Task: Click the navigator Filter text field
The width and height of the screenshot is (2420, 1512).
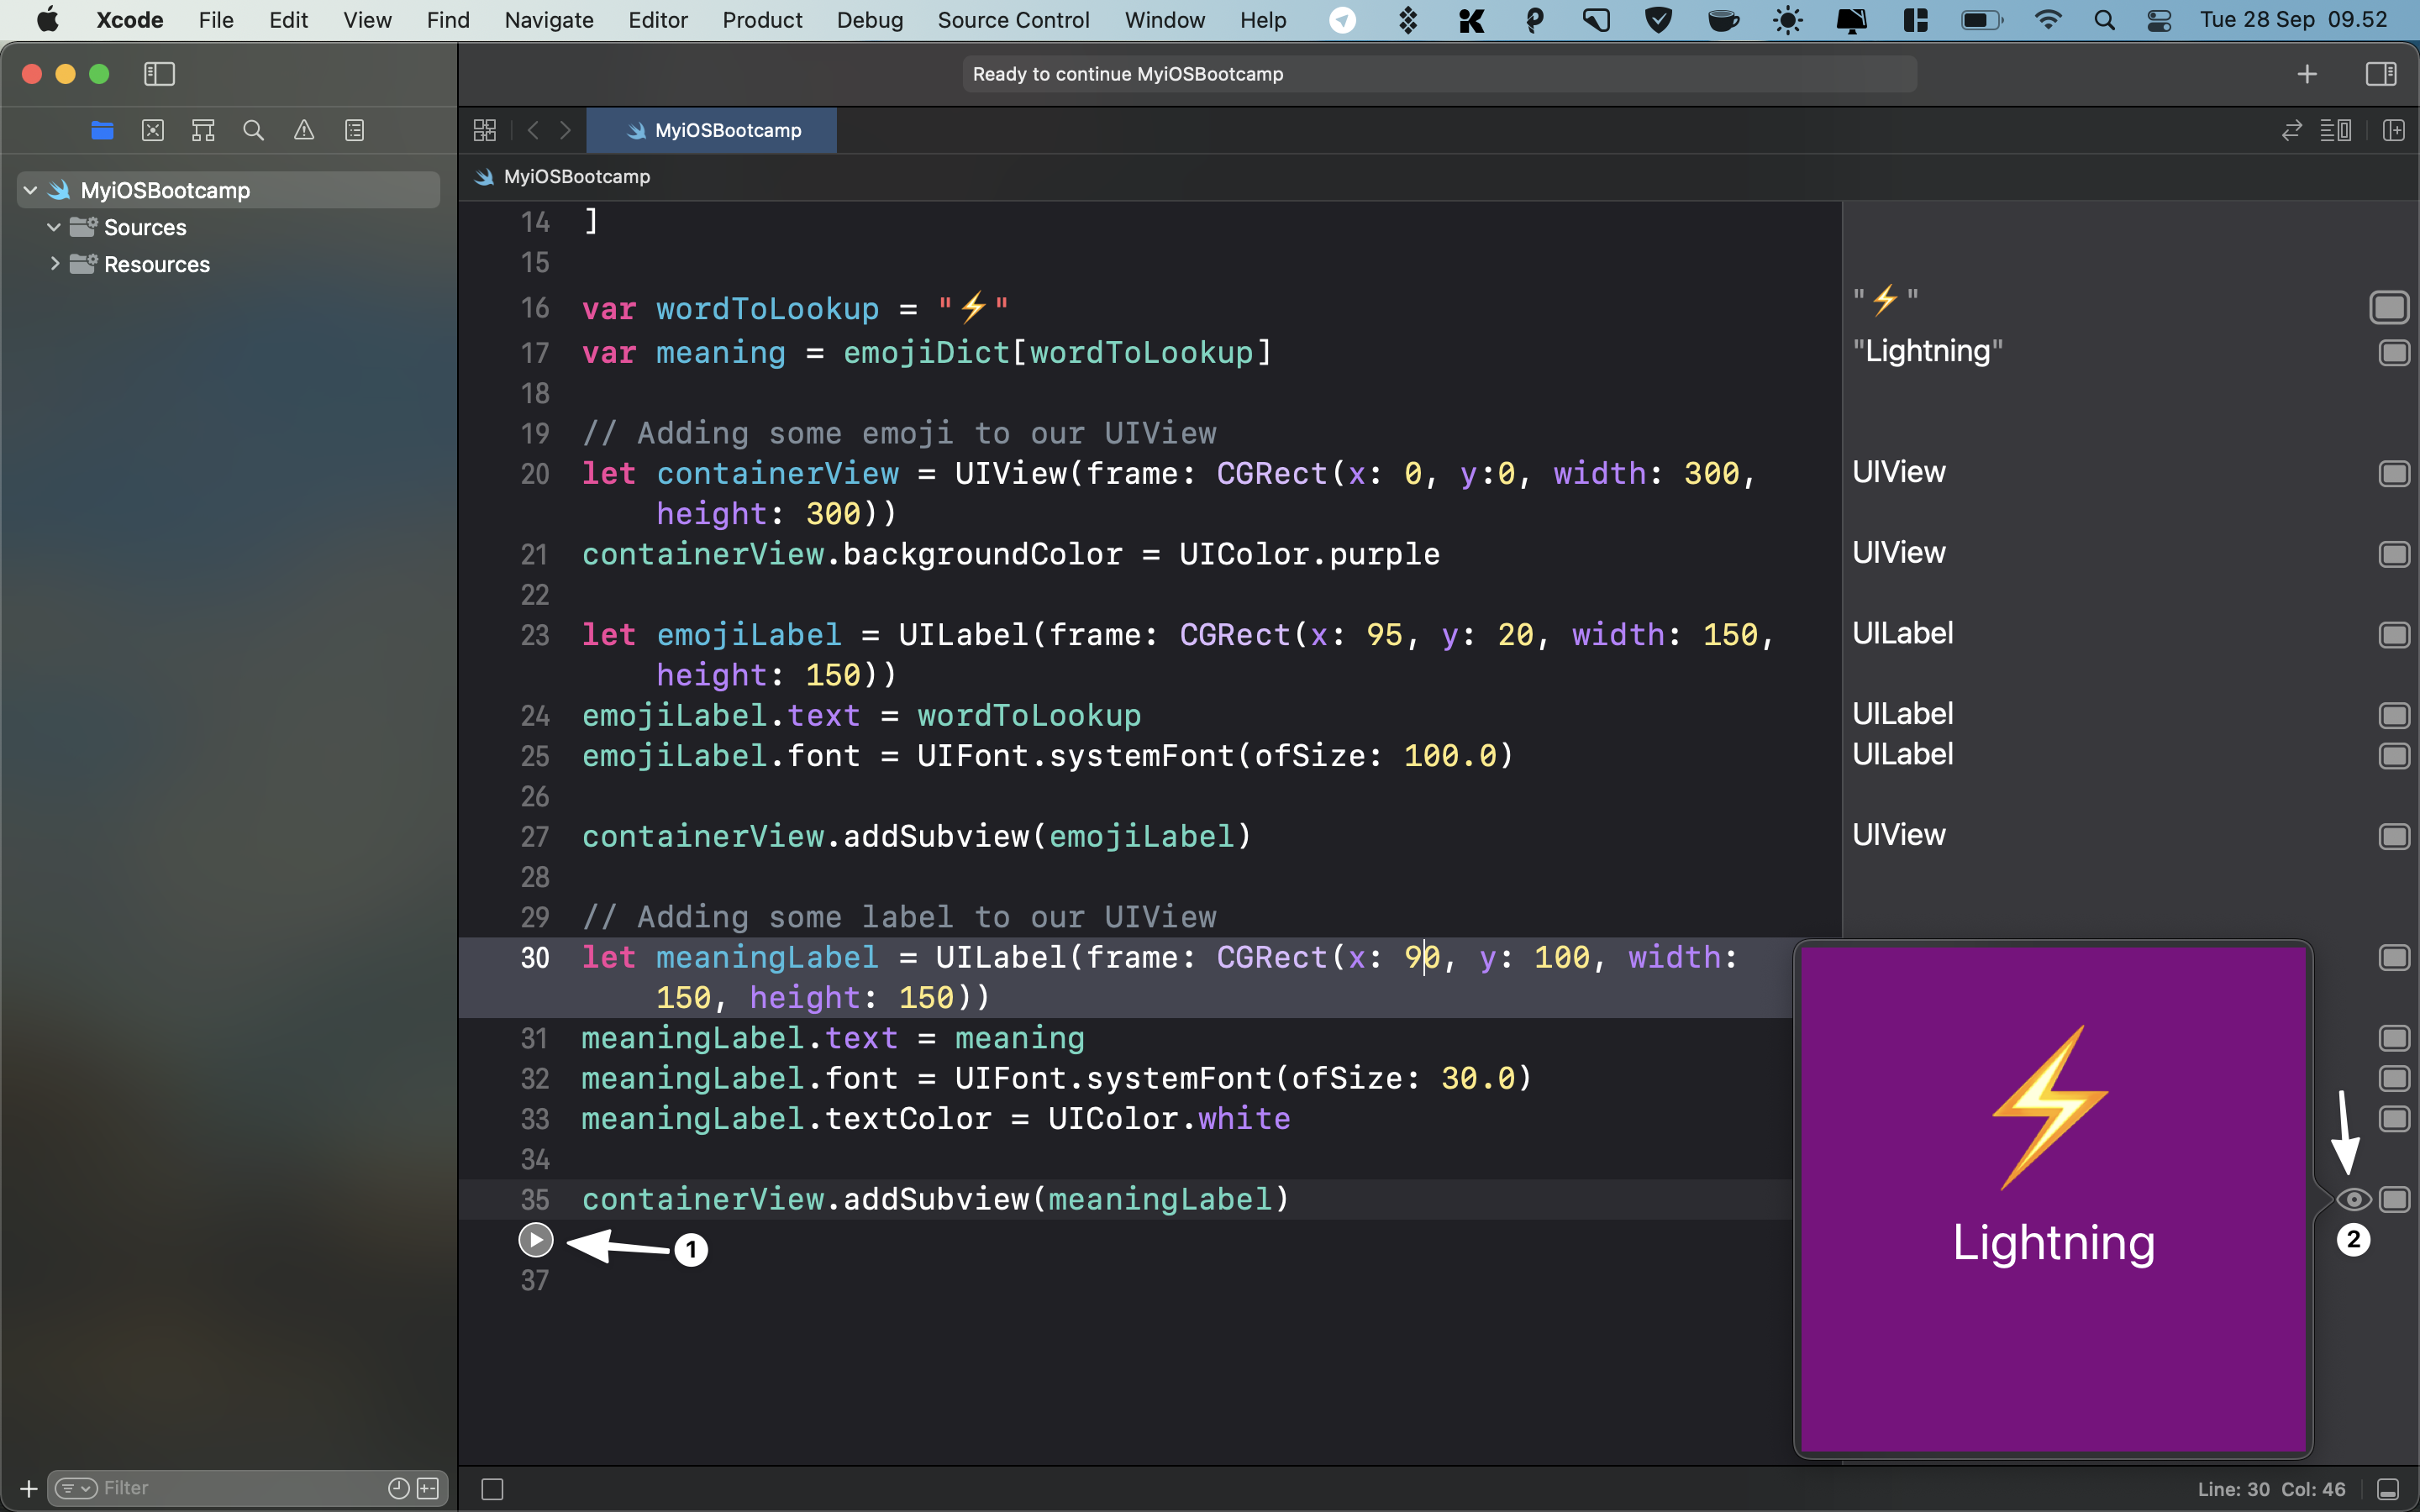Action: (240, 1488)
